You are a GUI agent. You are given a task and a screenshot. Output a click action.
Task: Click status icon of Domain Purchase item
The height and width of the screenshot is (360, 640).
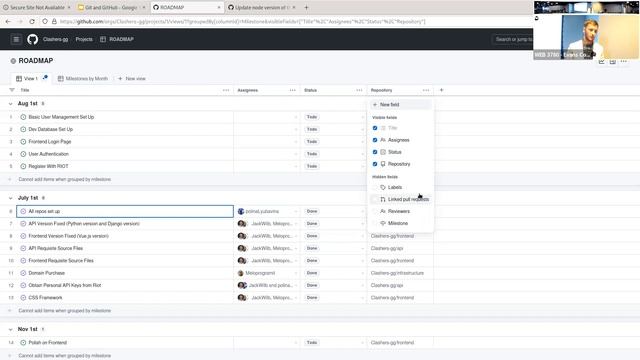(23, 273)
